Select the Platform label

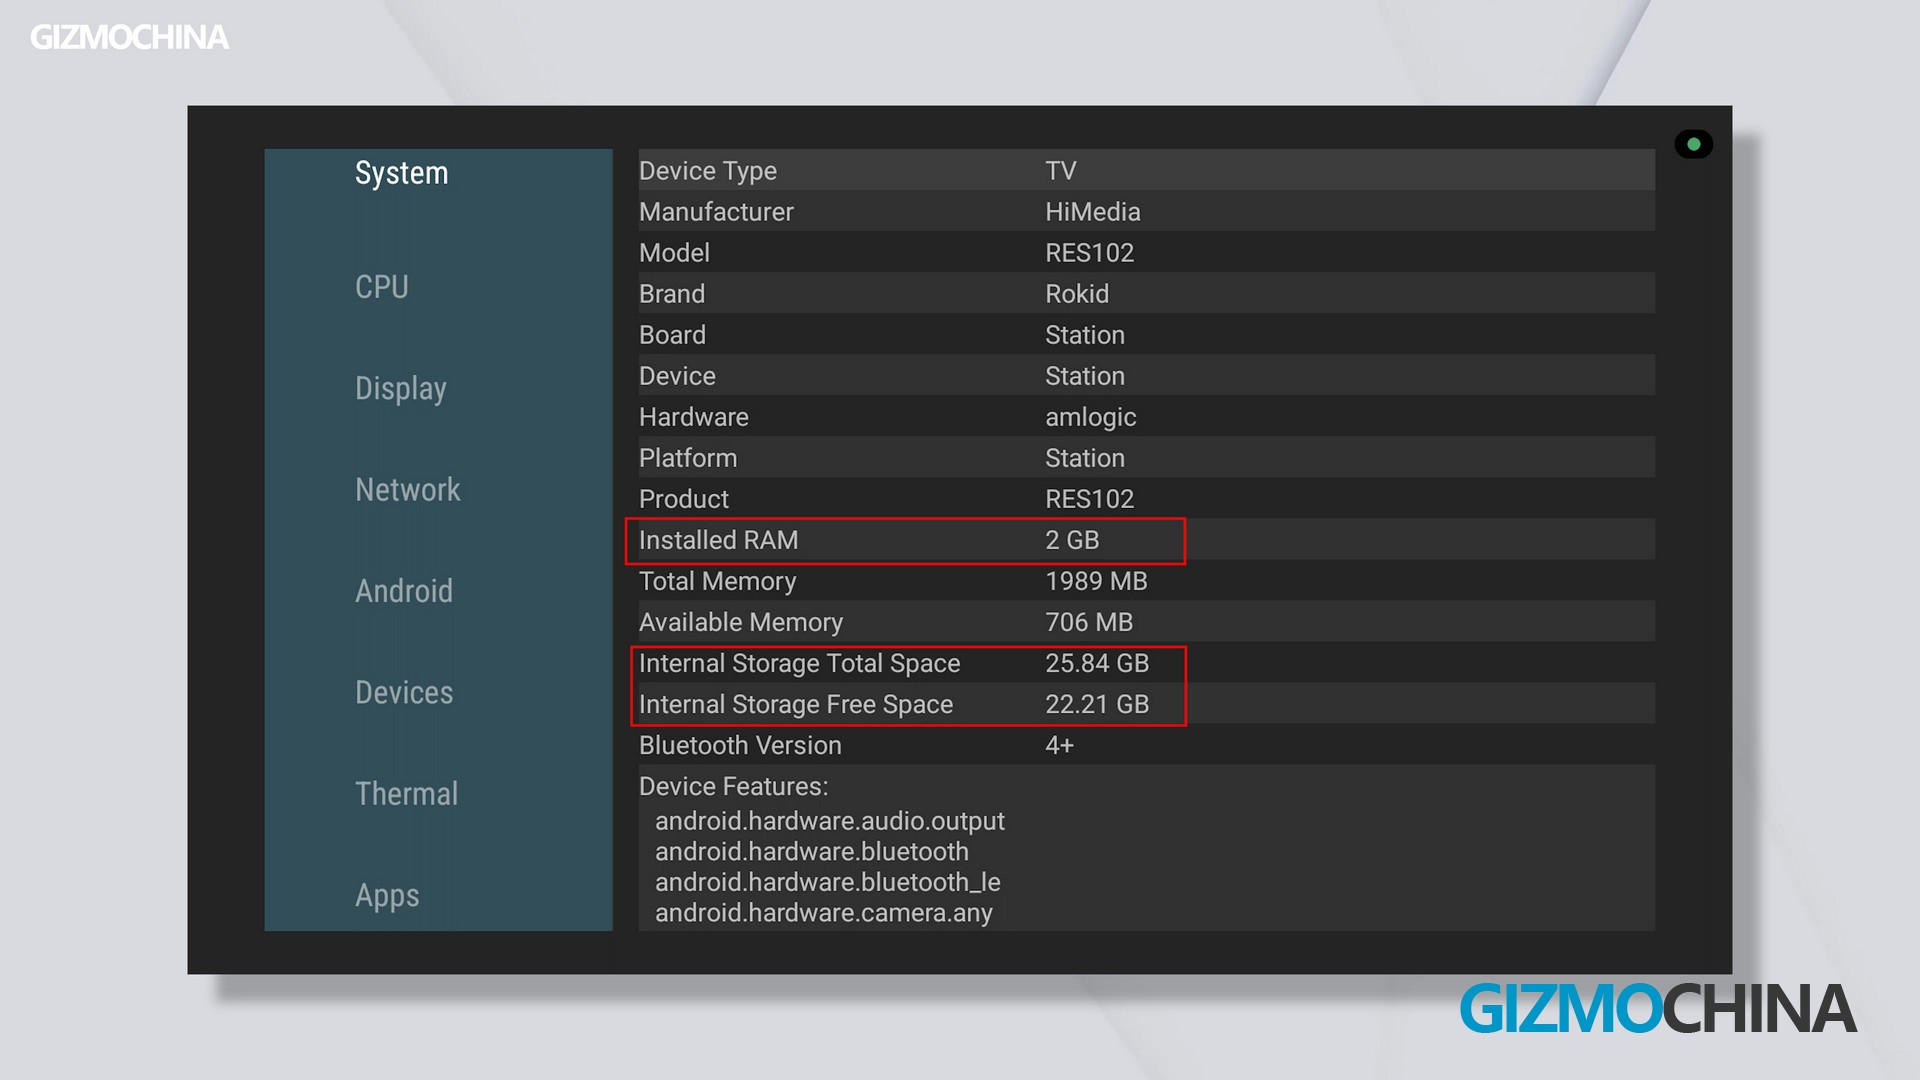coord(688,458)
